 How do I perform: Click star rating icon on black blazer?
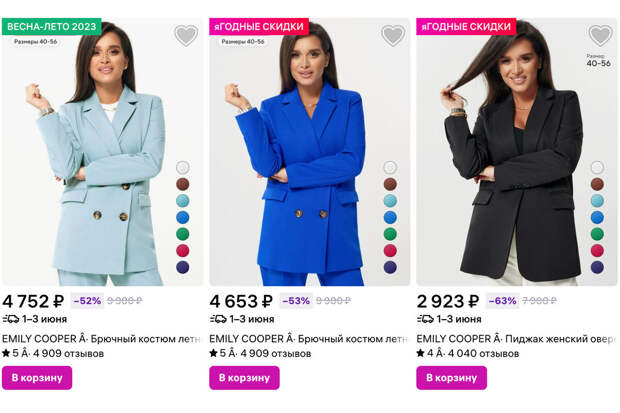421,353
